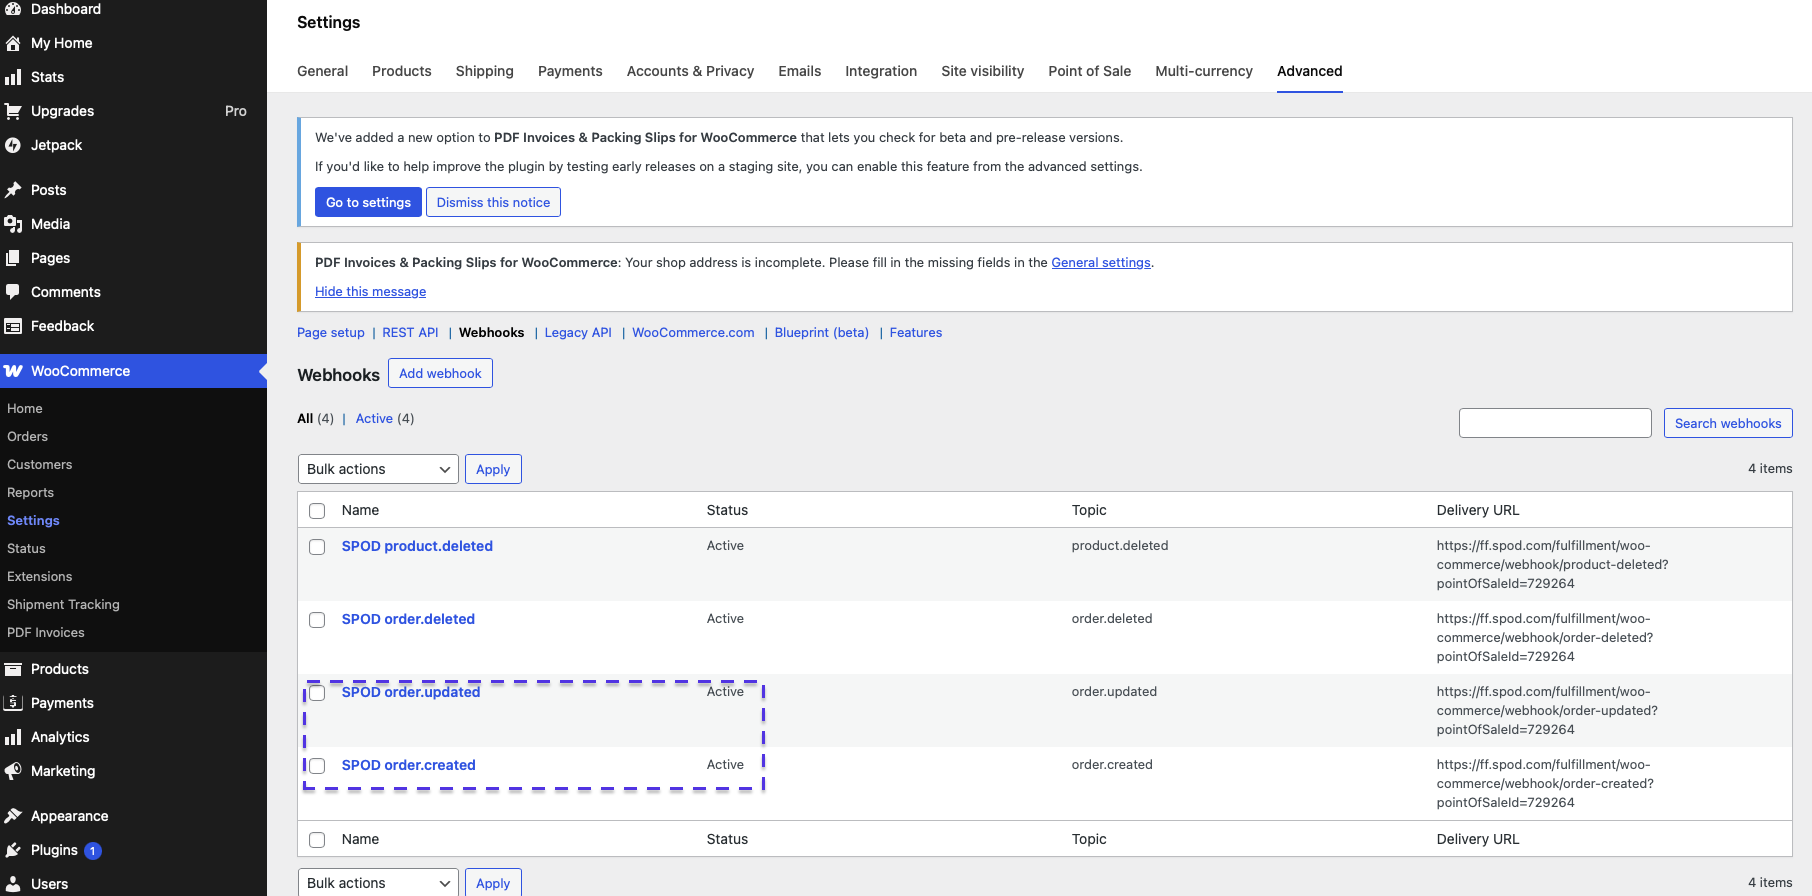The width and height of the screenshot is (1812, 896).
Task: Click the Jetpack icon
Action: point(13,145)
